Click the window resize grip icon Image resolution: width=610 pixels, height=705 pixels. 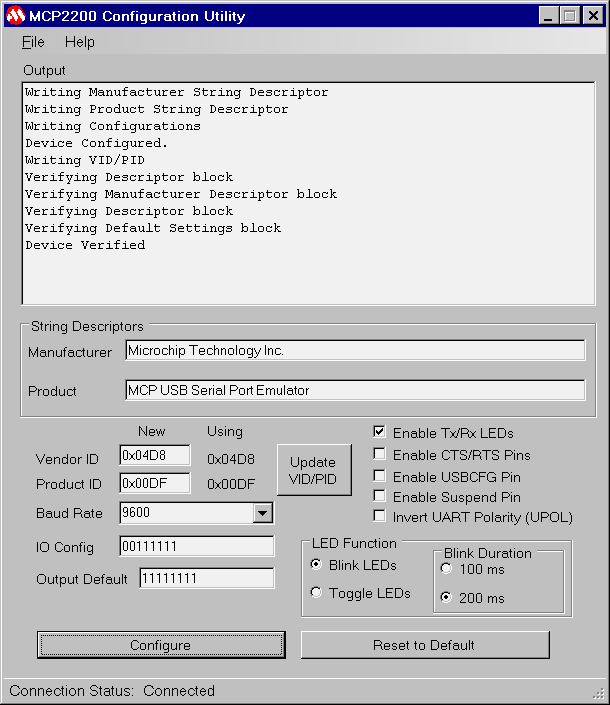tap(599, 693)
